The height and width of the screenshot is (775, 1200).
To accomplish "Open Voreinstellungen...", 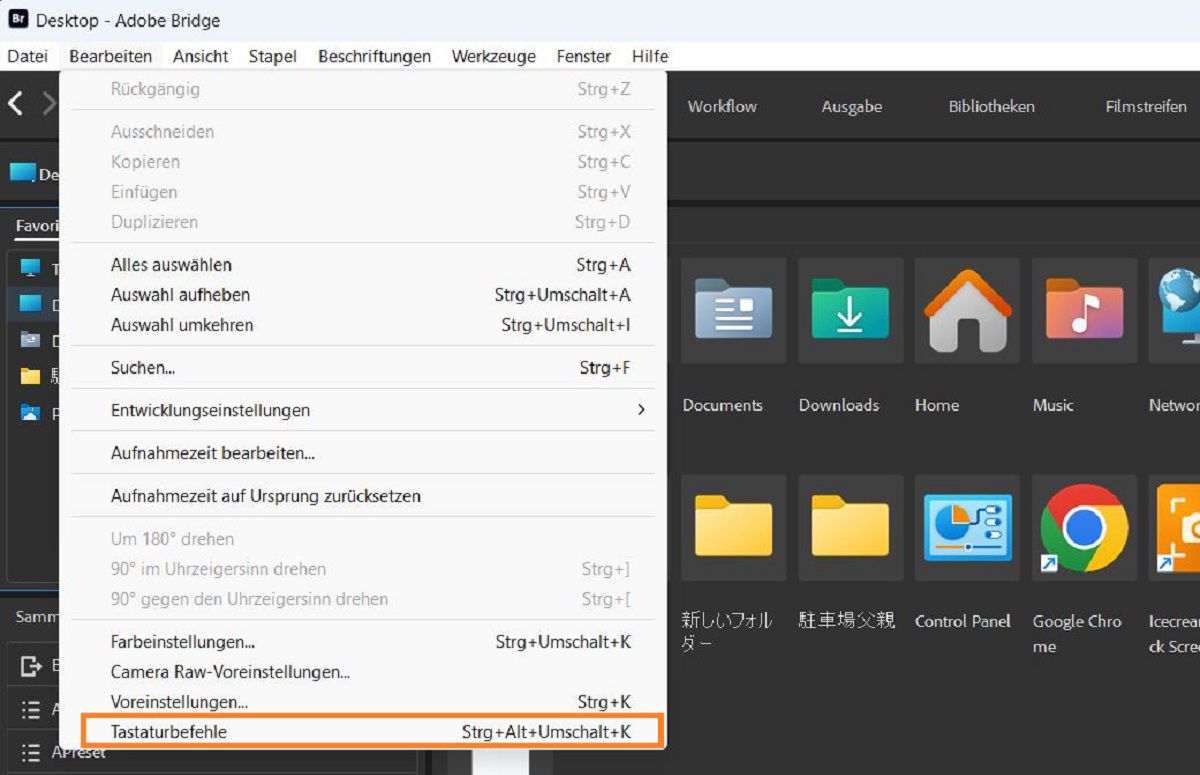I will (x=363, y=702).
